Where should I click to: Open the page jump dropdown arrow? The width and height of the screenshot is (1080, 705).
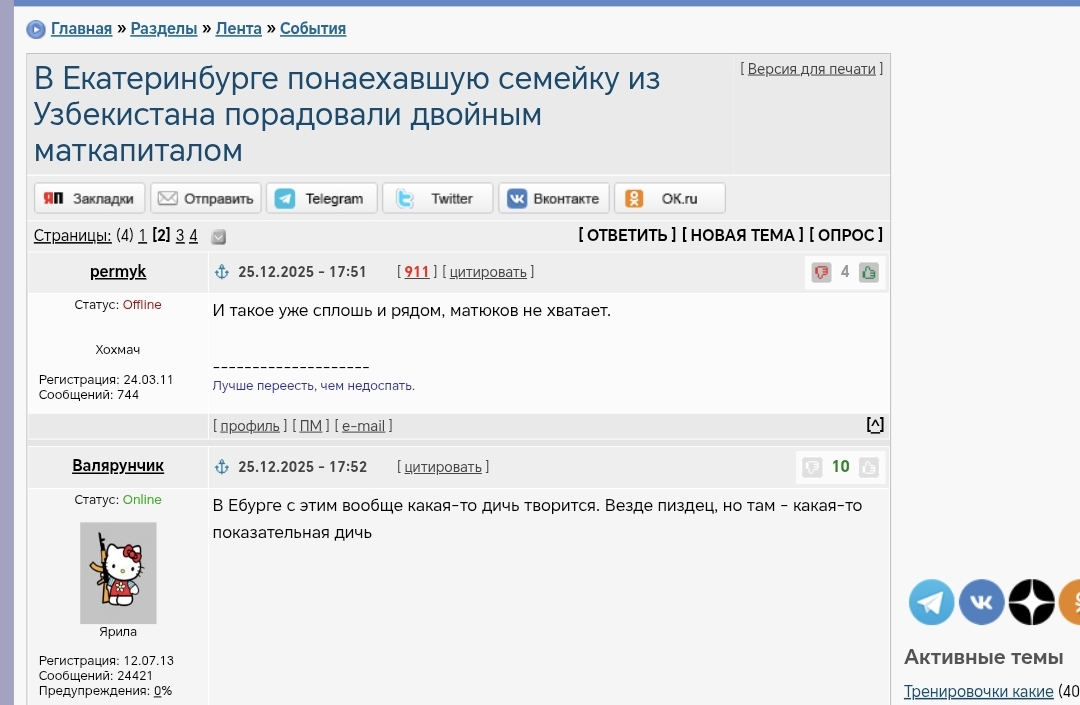[x=219, y=237]
